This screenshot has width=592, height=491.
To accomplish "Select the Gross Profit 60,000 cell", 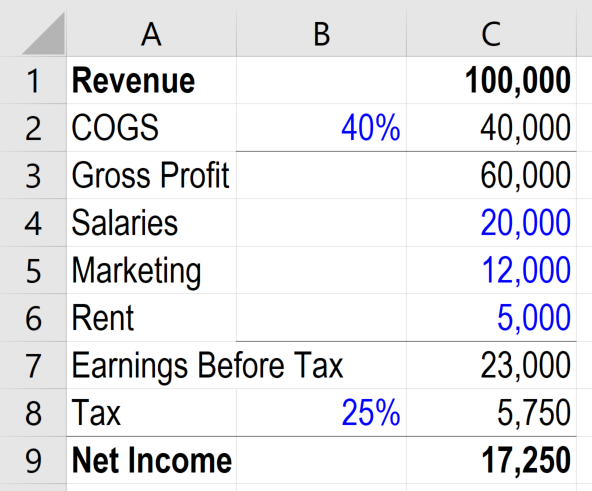I will click(x=491, y=175).
